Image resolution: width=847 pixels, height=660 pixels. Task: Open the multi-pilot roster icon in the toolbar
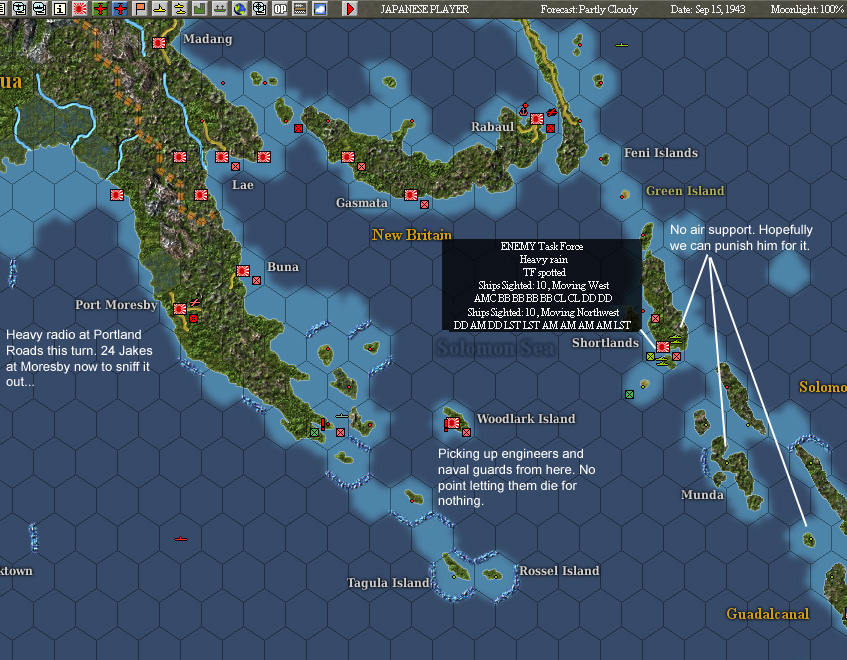[40, 9]
